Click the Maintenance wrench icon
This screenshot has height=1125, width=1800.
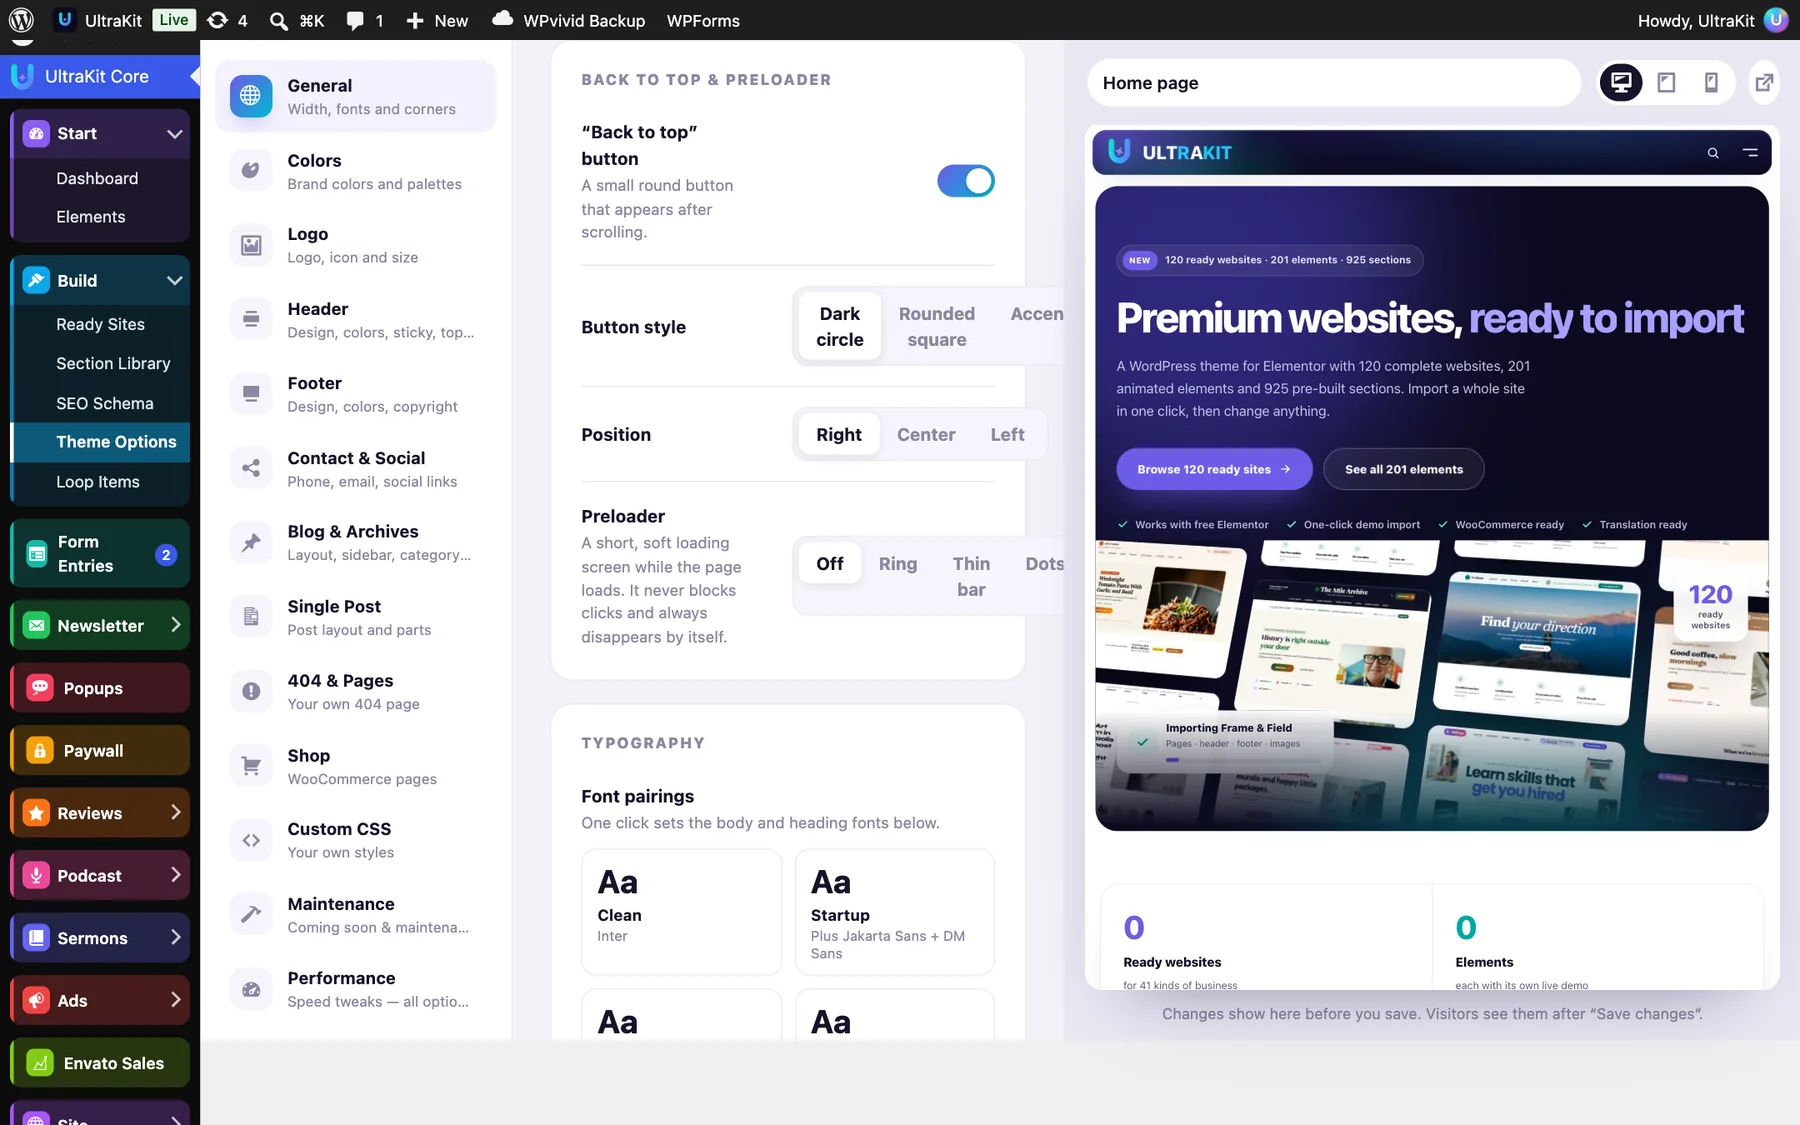pyautogui.click(x=251, y=914)
